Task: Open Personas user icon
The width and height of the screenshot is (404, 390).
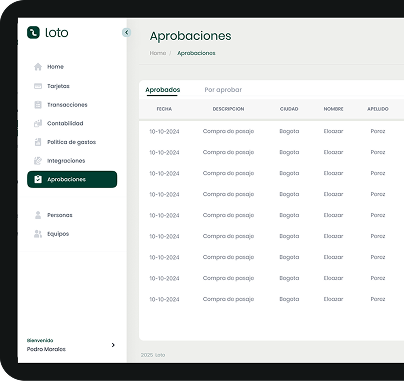Action: click(x=38, y=215)
